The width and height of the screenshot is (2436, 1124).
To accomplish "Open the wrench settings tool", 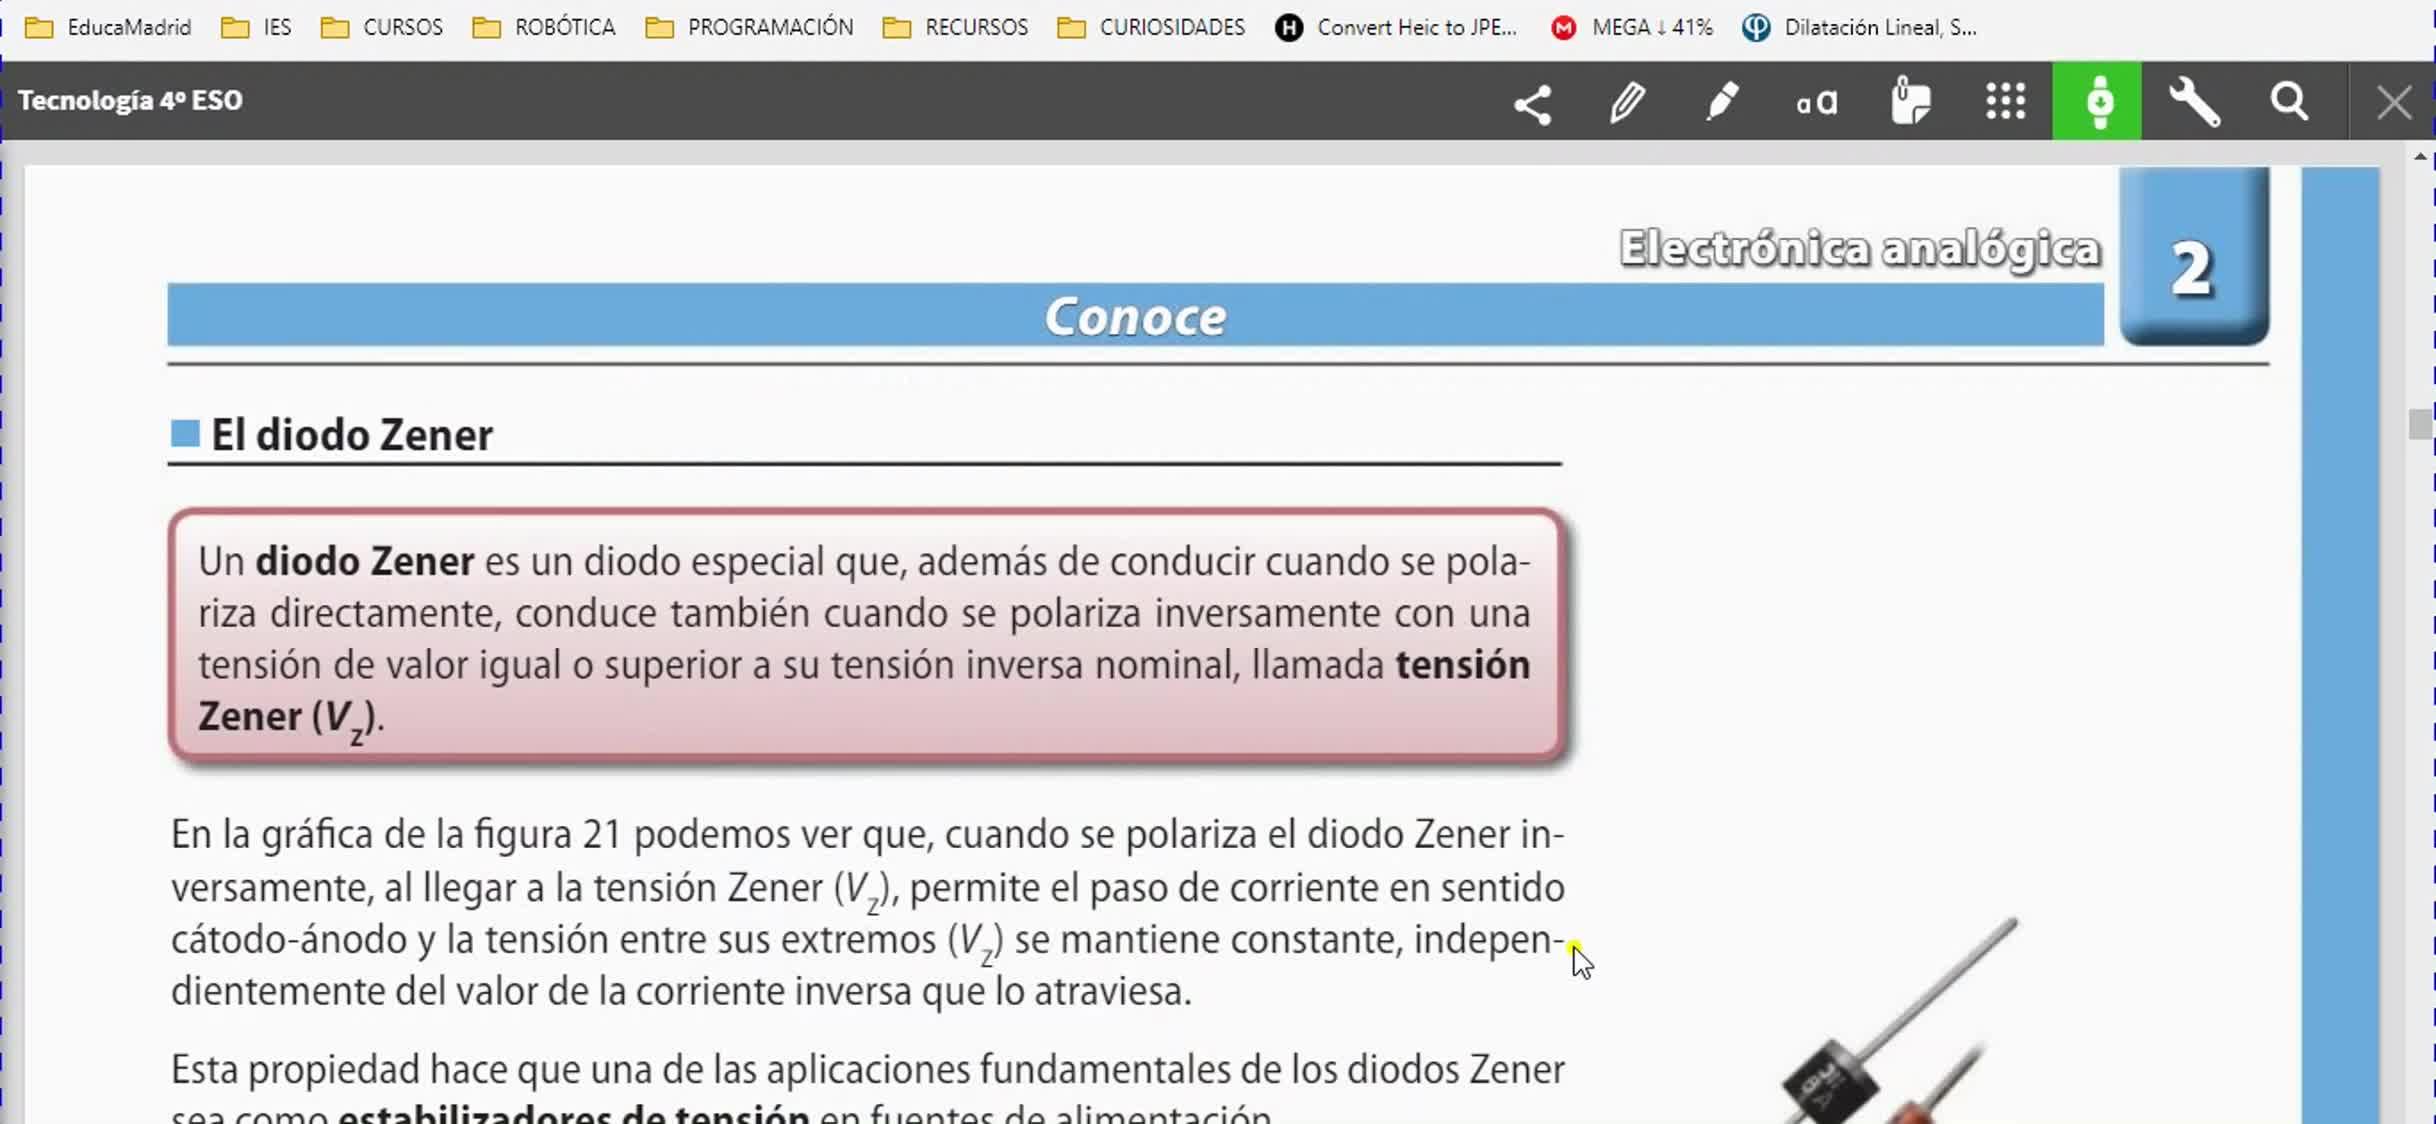I will point(2194,102).
